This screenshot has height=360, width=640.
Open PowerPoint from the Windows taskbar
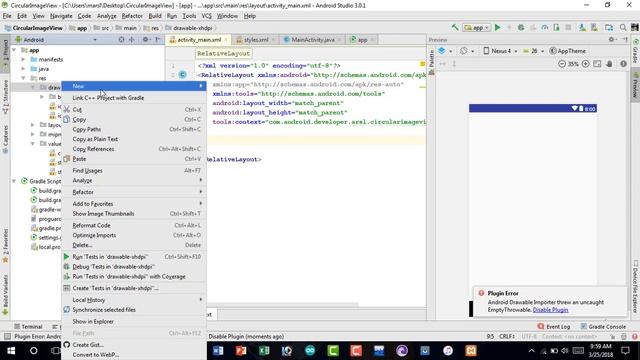[x=241, y=351]
